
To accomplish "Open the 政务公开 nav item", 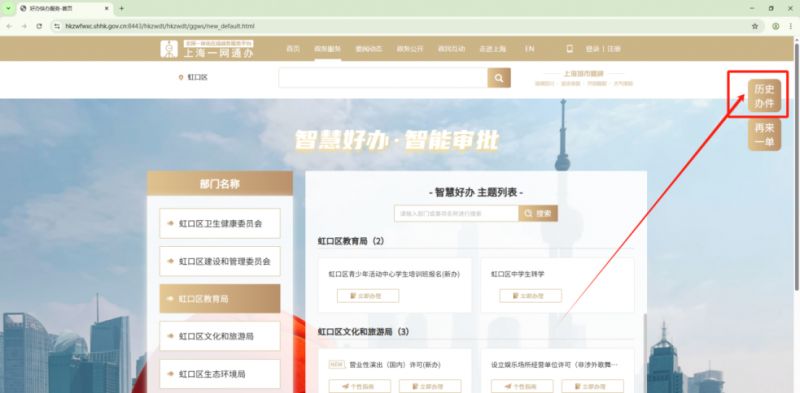I will pyautogui.click(x=410, y=49).
